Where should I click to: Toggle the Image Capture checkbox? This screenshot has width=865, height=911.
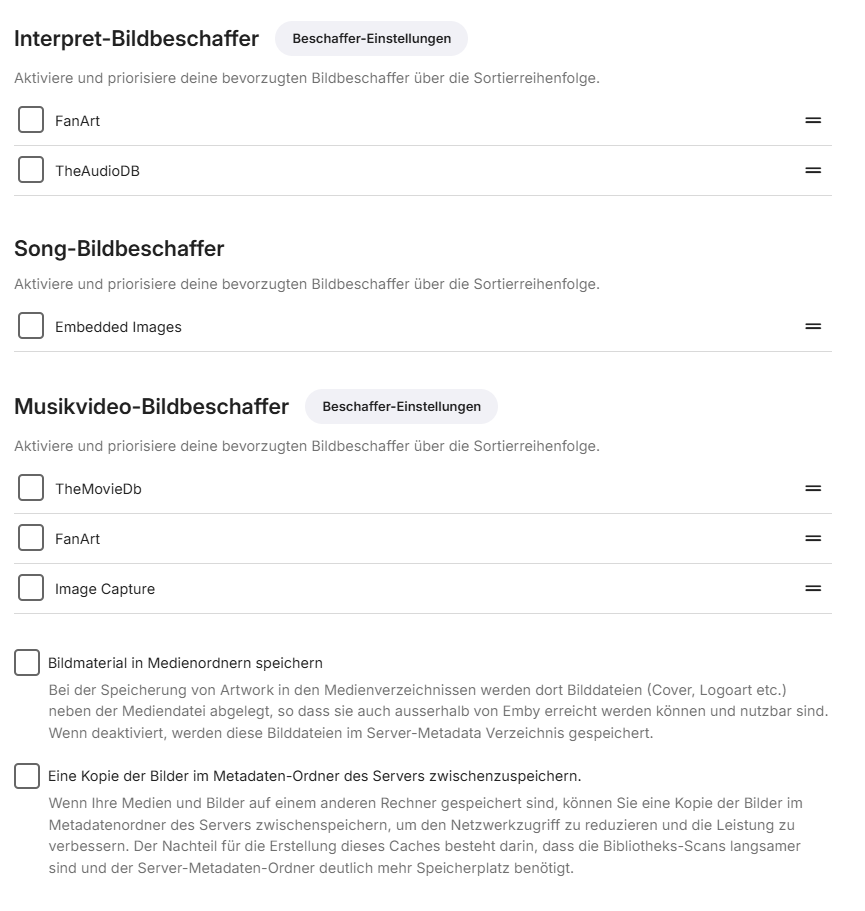31,589
